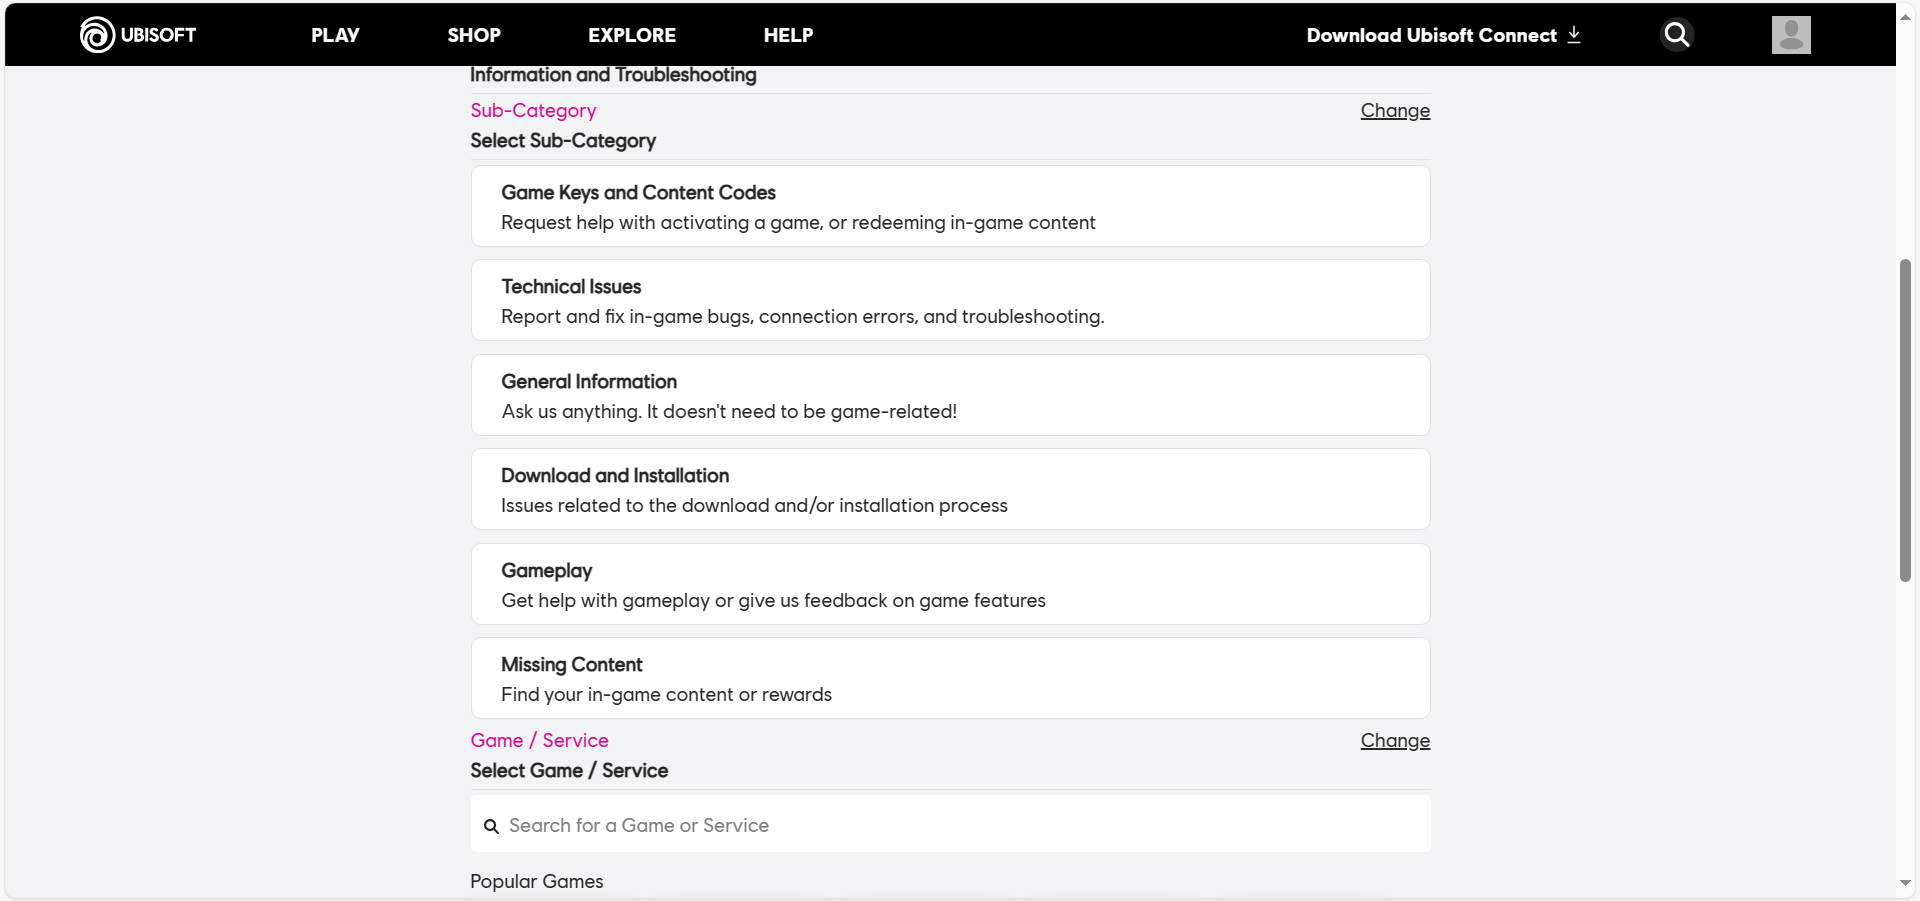The image size is (1920, 901).
Task: Change the Sub-Category selection
Action: [1395, 111]
